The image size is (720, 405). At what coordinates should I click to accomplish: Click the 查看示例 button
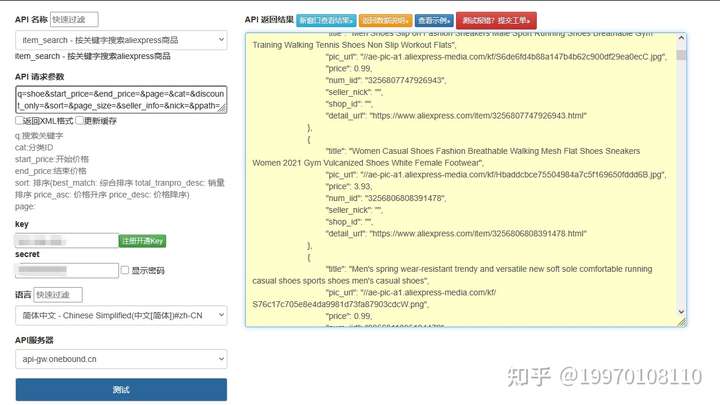(434, 20)
